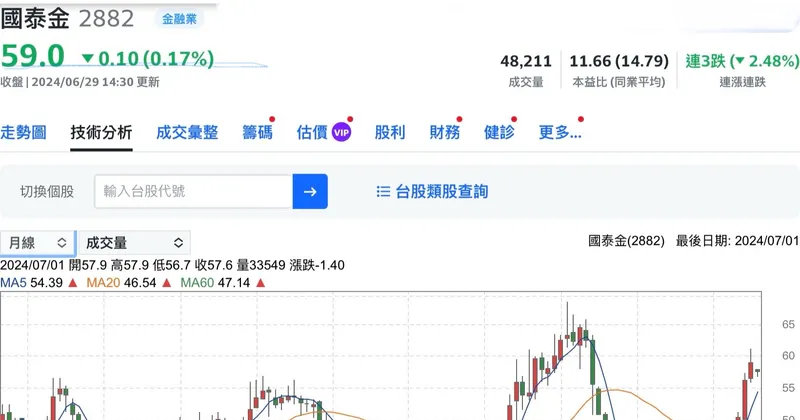Open the 財務 tab
The image size is (800, 420).
pos(444,132)
